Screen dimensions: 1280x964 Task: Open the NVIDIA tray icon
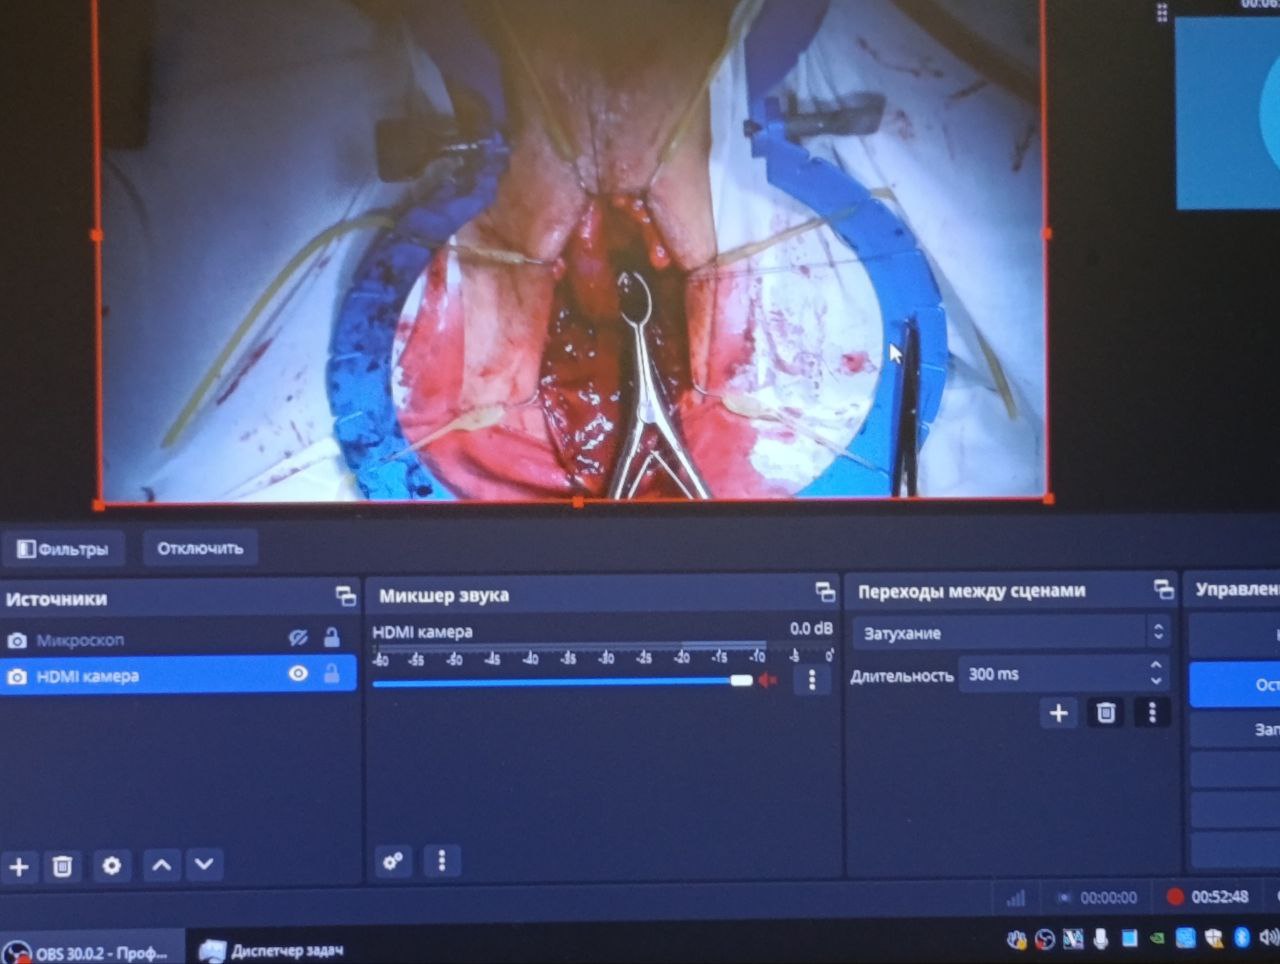1157,939
